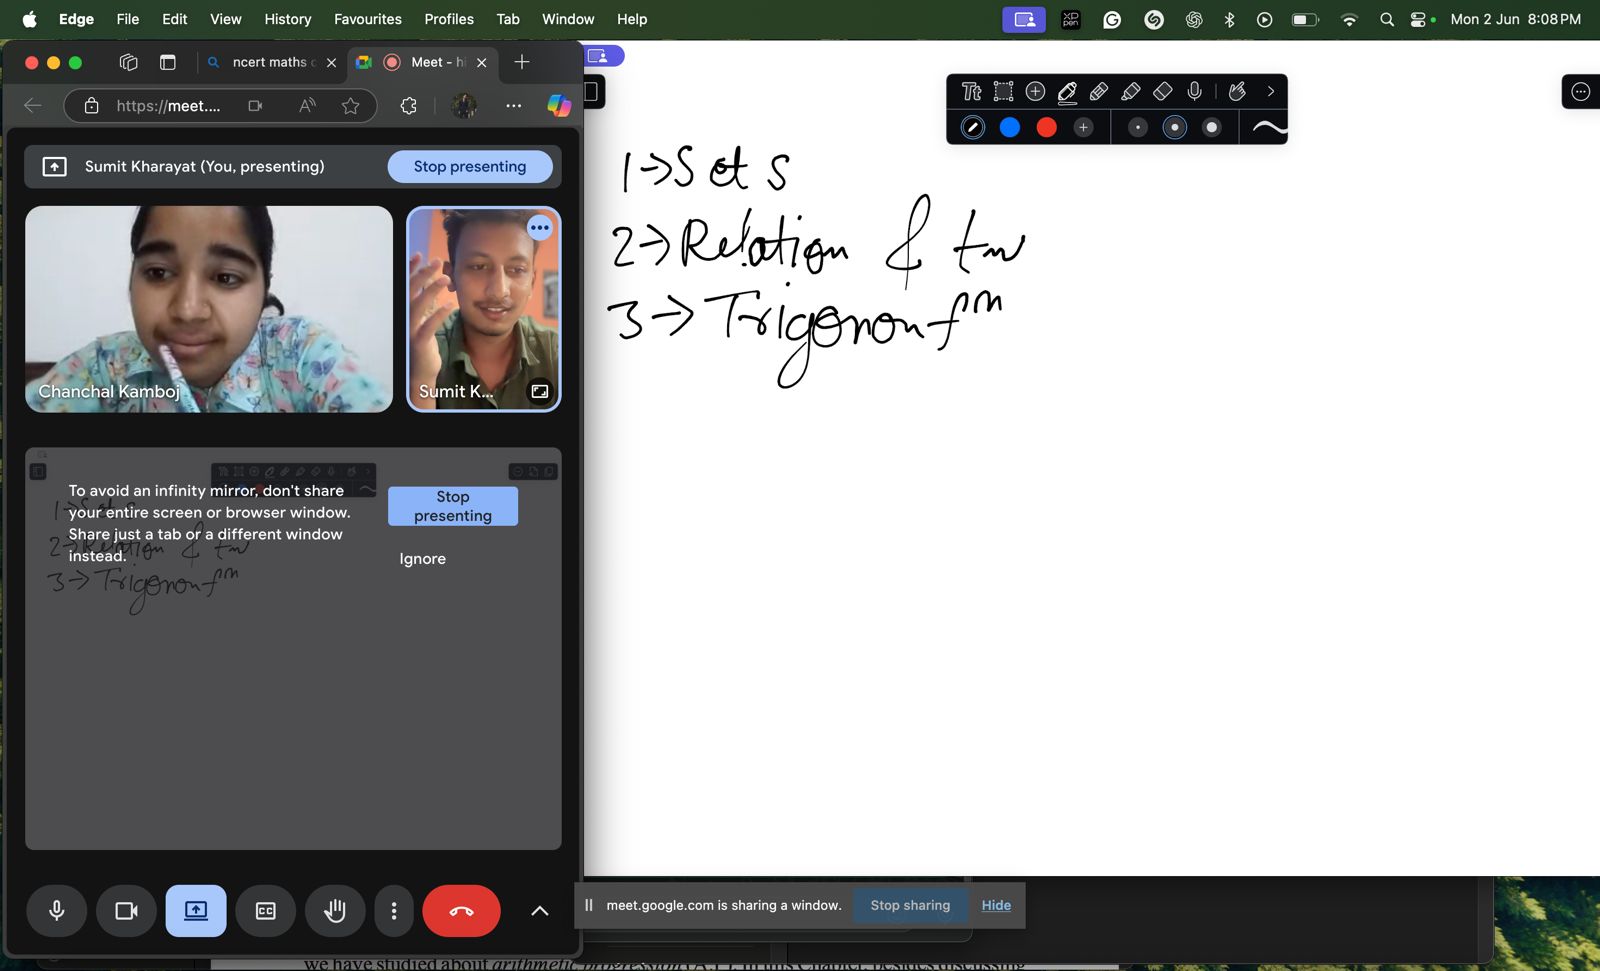Screen dimensions: 1600x971
Task: Toggle the finger drawing hand tool
Action: coord(1237,92)
